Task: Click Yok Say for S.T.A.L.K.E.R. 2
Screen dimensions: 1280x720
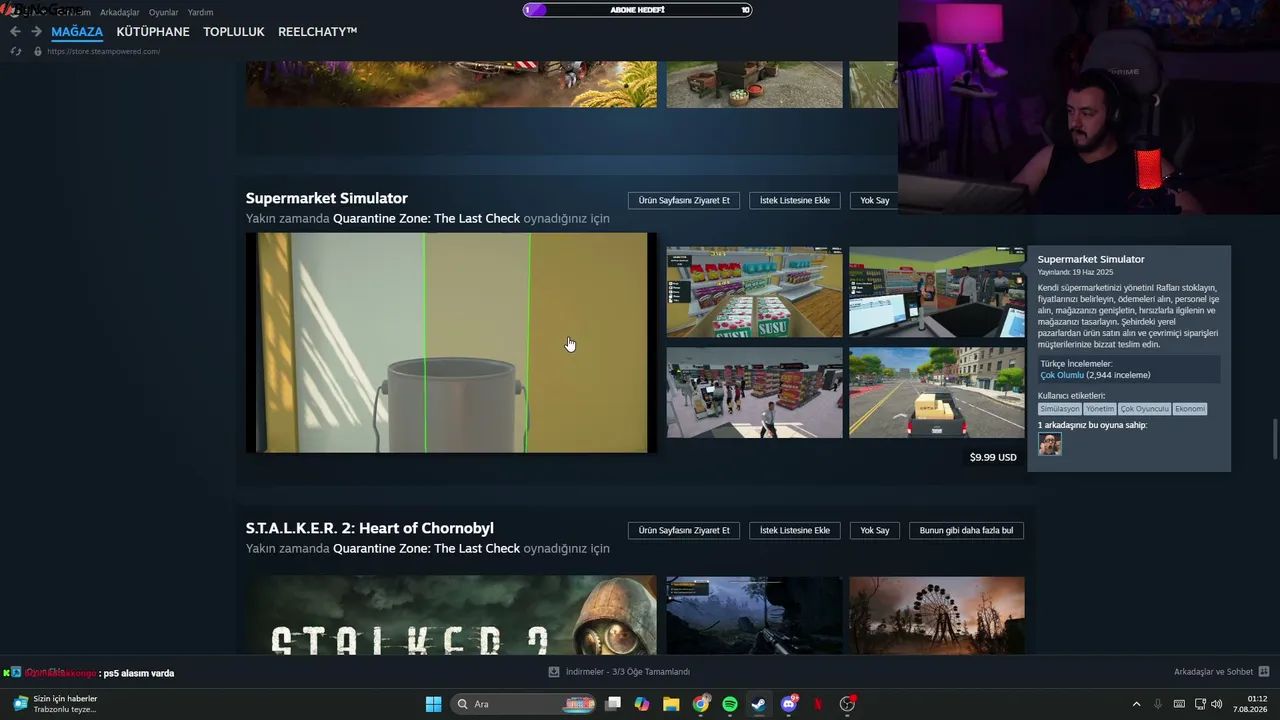Action: (x=875, y=530)
